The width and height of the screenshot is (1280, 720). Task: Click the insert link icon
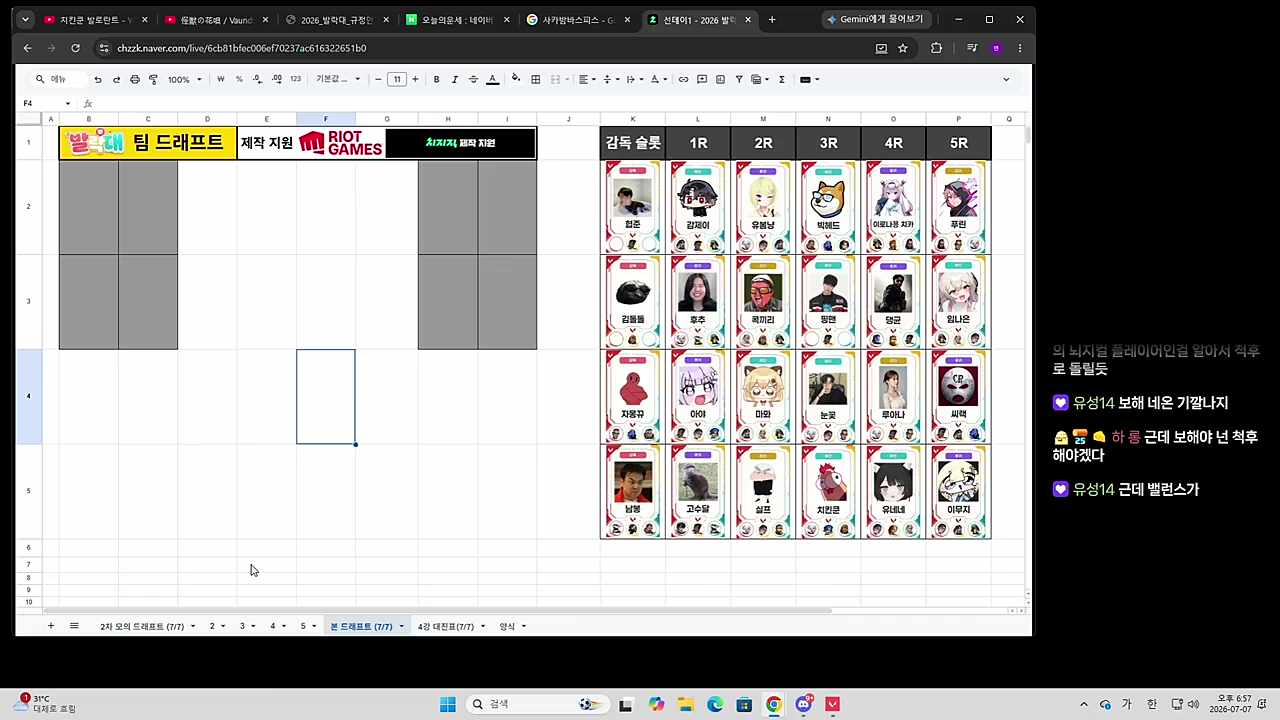(683, 79)
